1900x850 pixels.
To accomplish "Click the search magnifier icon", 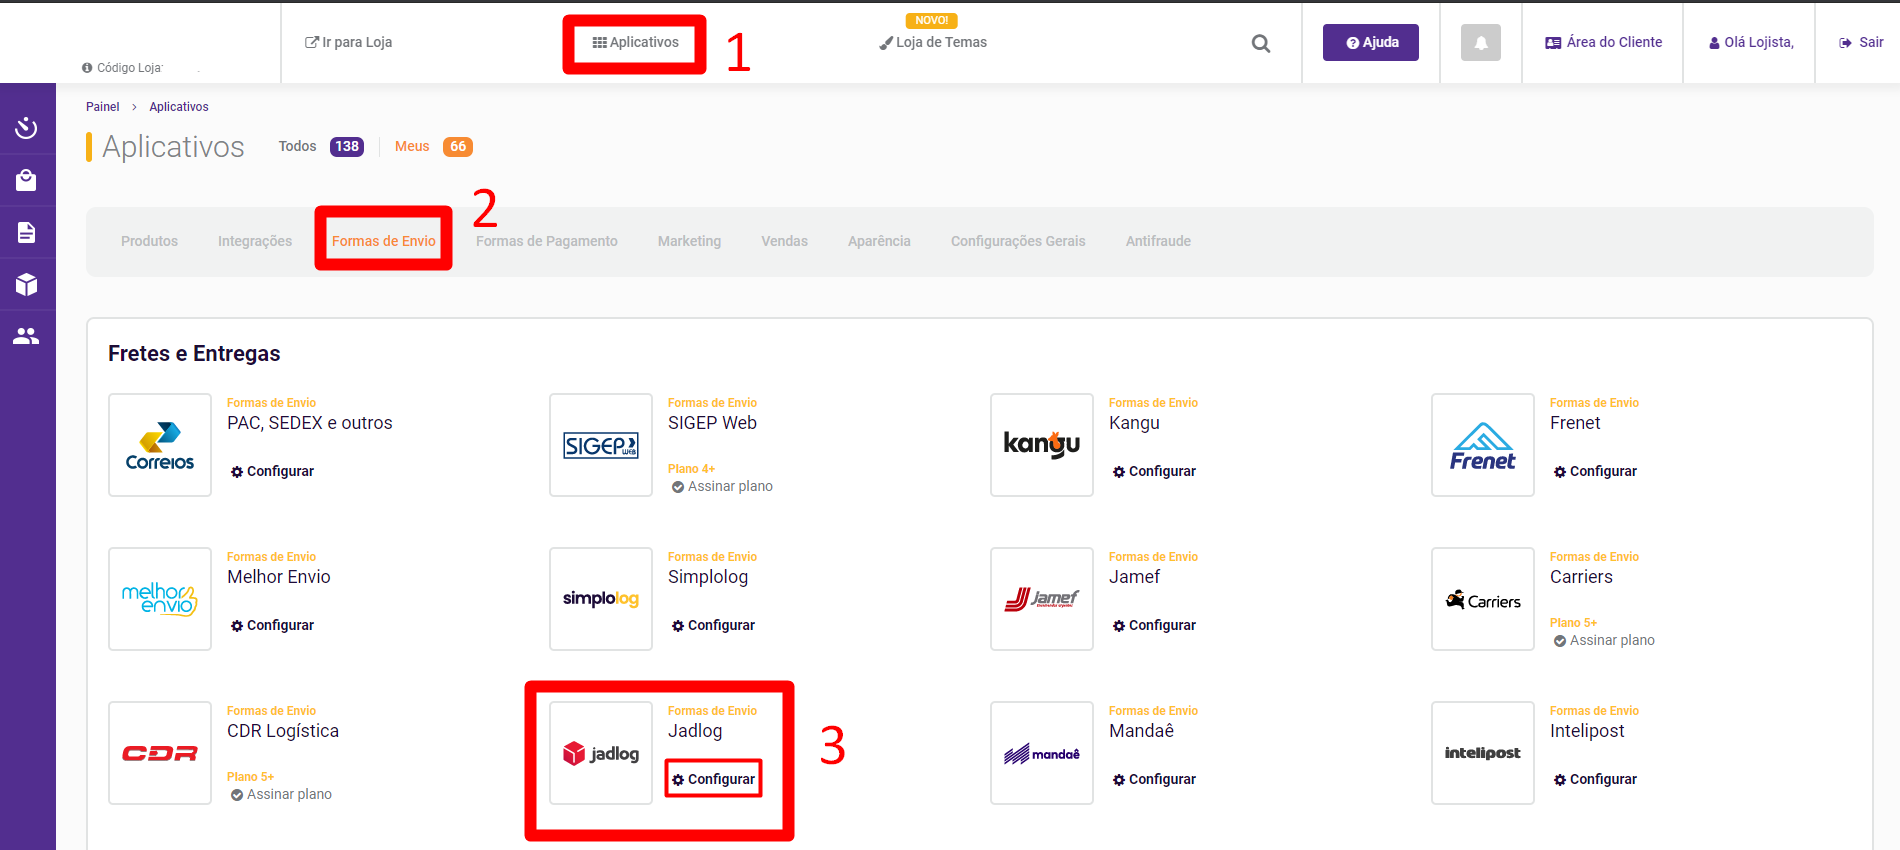I will pos(1261,43).
